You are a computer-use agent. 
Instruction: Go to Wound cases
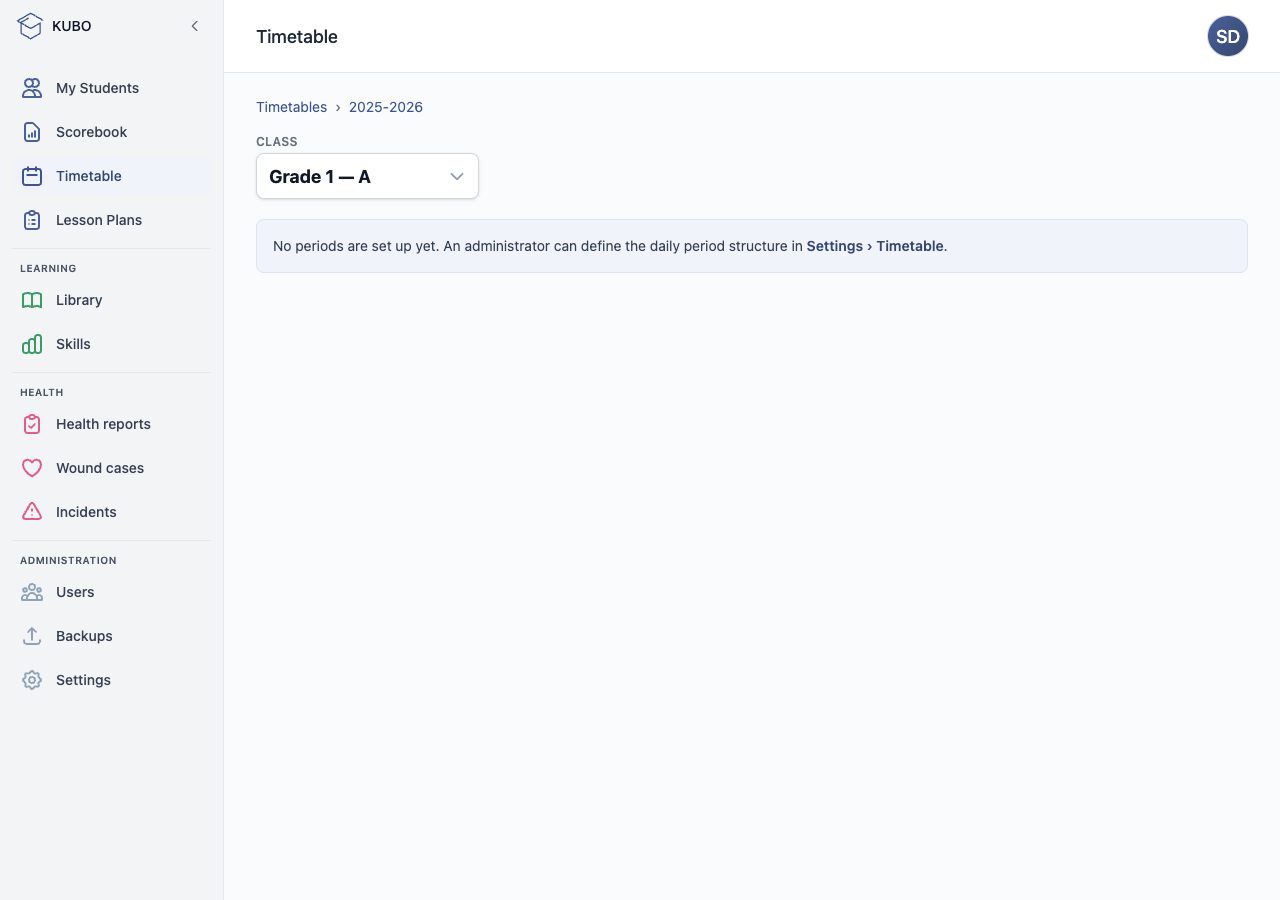[x=112, y=468]
